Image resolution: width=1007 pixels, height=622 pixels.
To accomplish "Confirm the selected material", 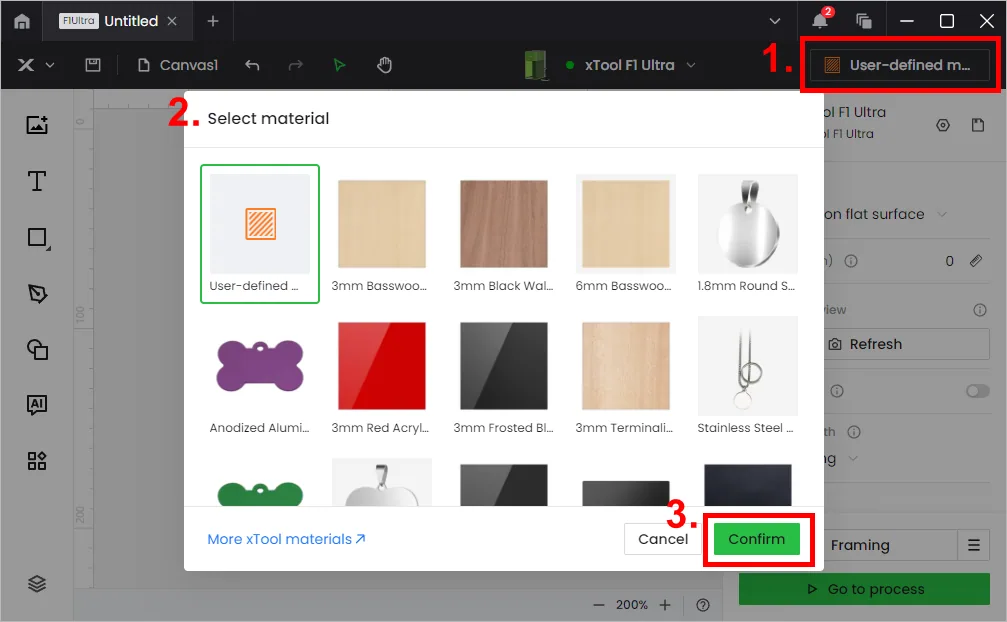I will [x=757, y=539].
